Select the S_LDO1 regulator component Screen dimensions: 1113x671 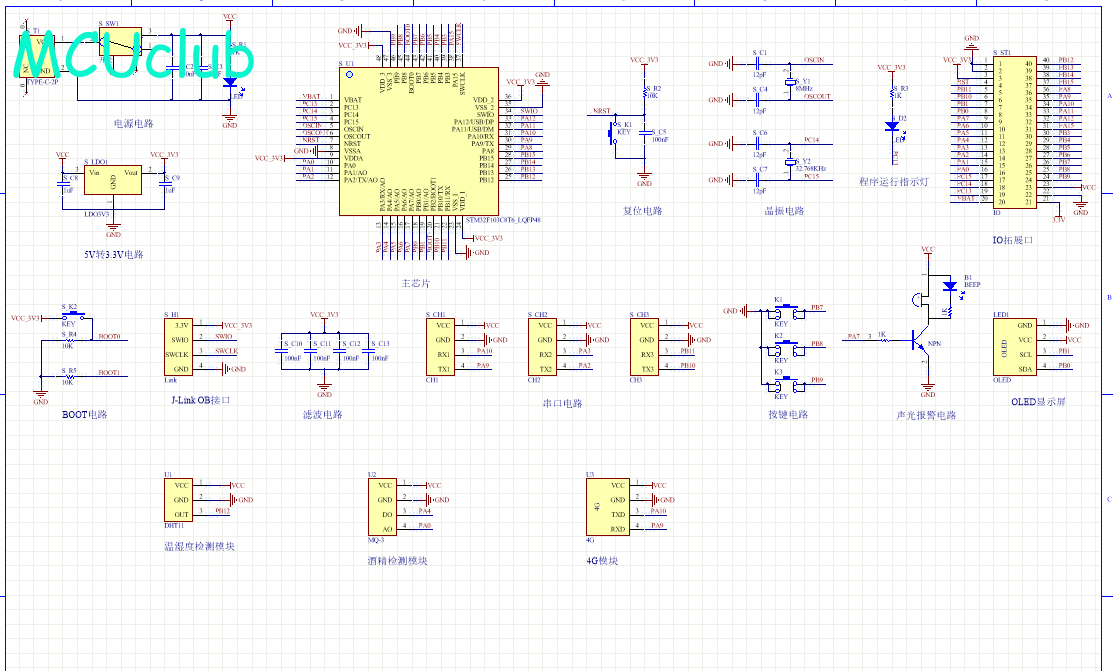point(113,180)
